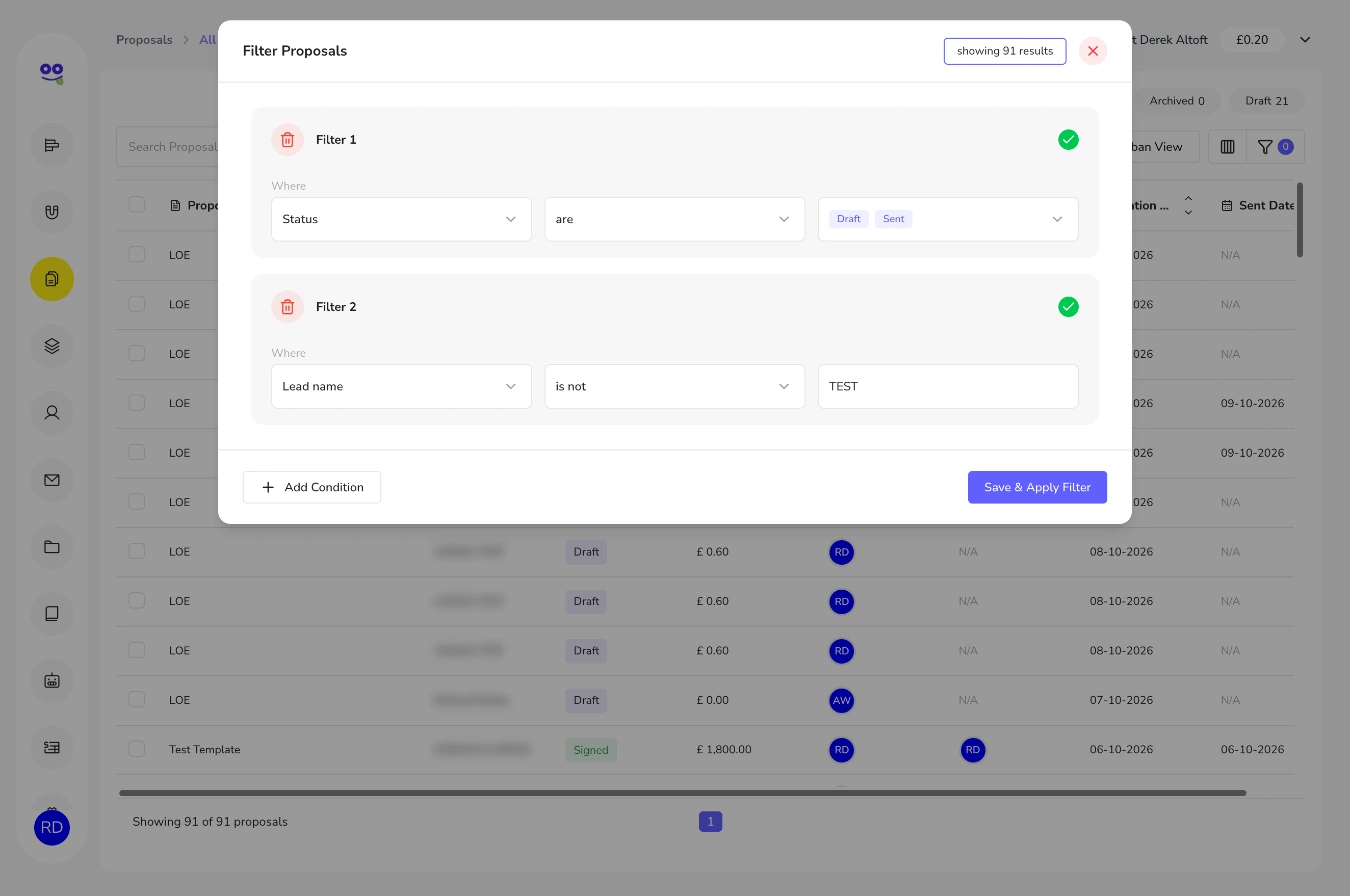The height and width of the screenshot is (896, 1350).
Task: Click the RD profile avatar in the sidebar
Action: coord(52,828)
